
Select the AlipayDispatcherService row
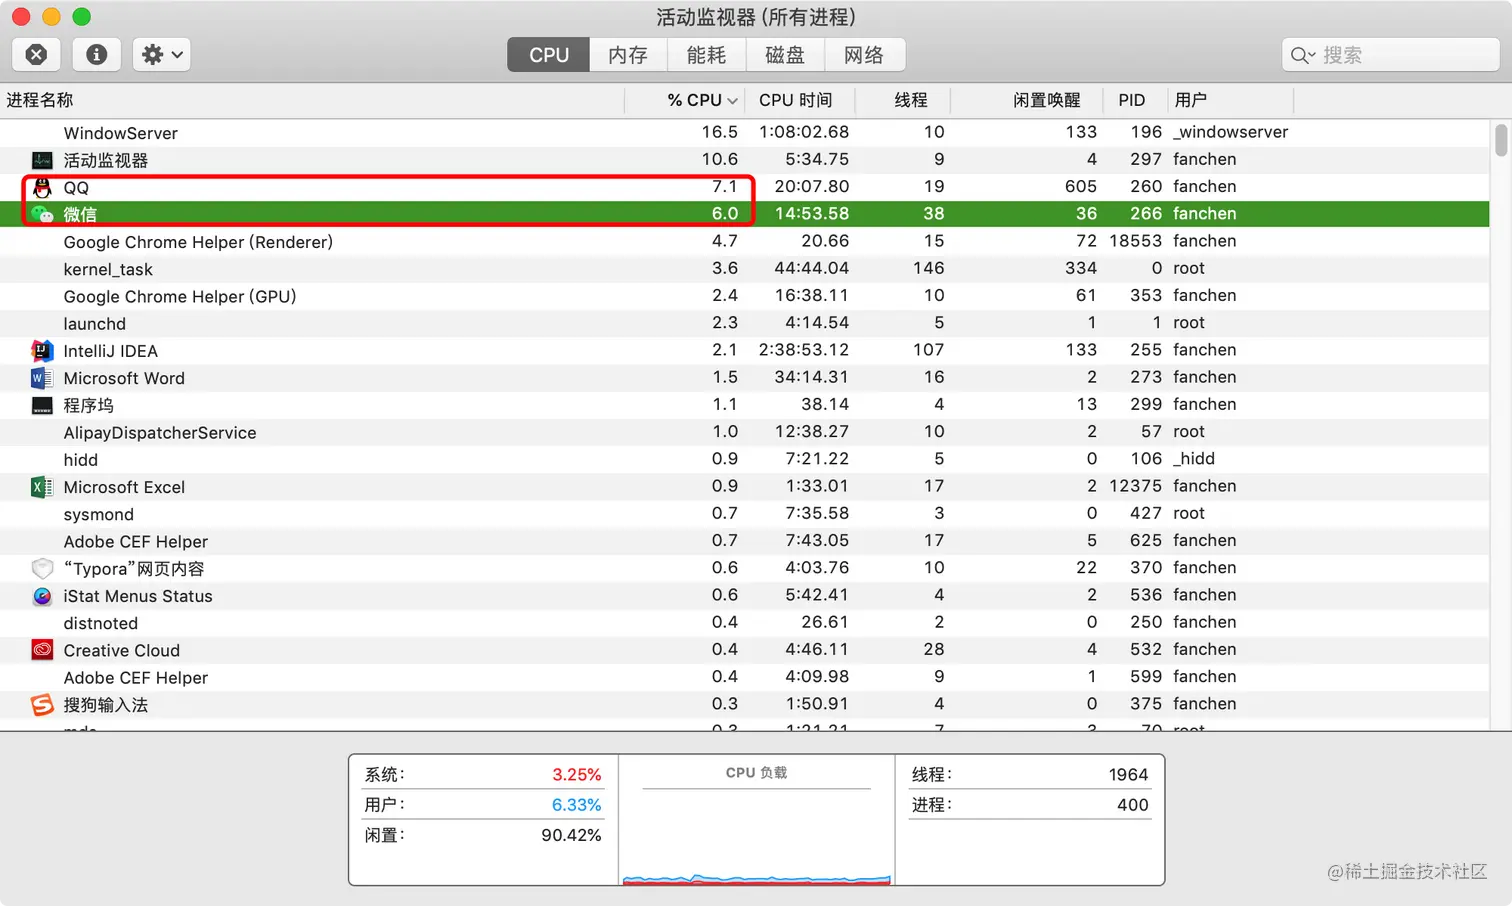(x=745, y=432)
